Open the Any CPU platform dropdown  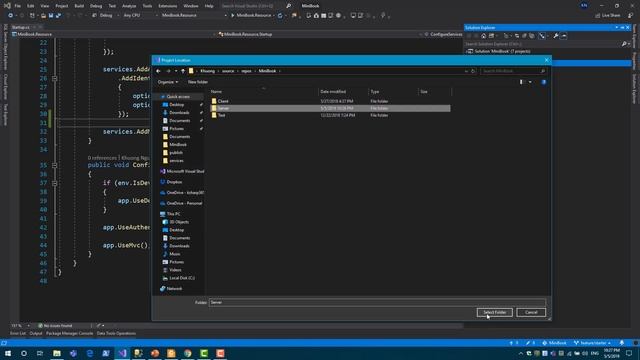coord(140,16)
